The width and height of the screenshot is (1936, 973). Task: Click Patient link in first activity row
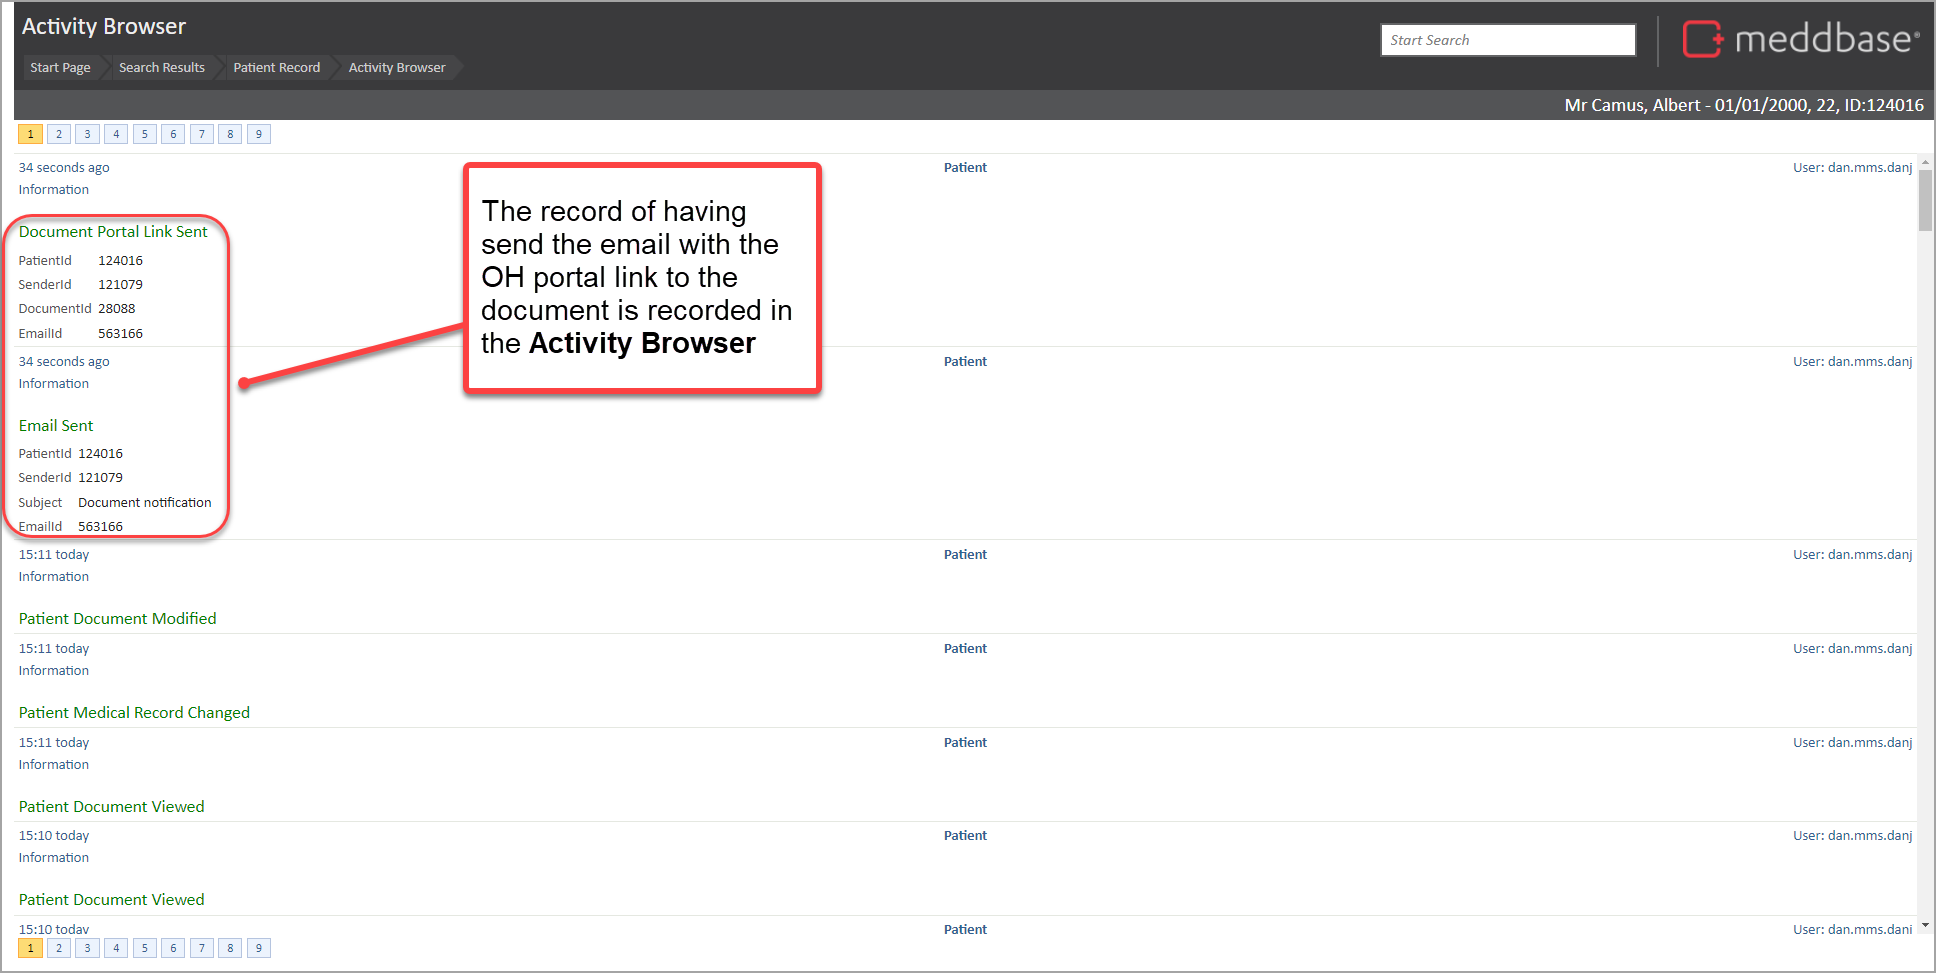[x=964, y=168]
